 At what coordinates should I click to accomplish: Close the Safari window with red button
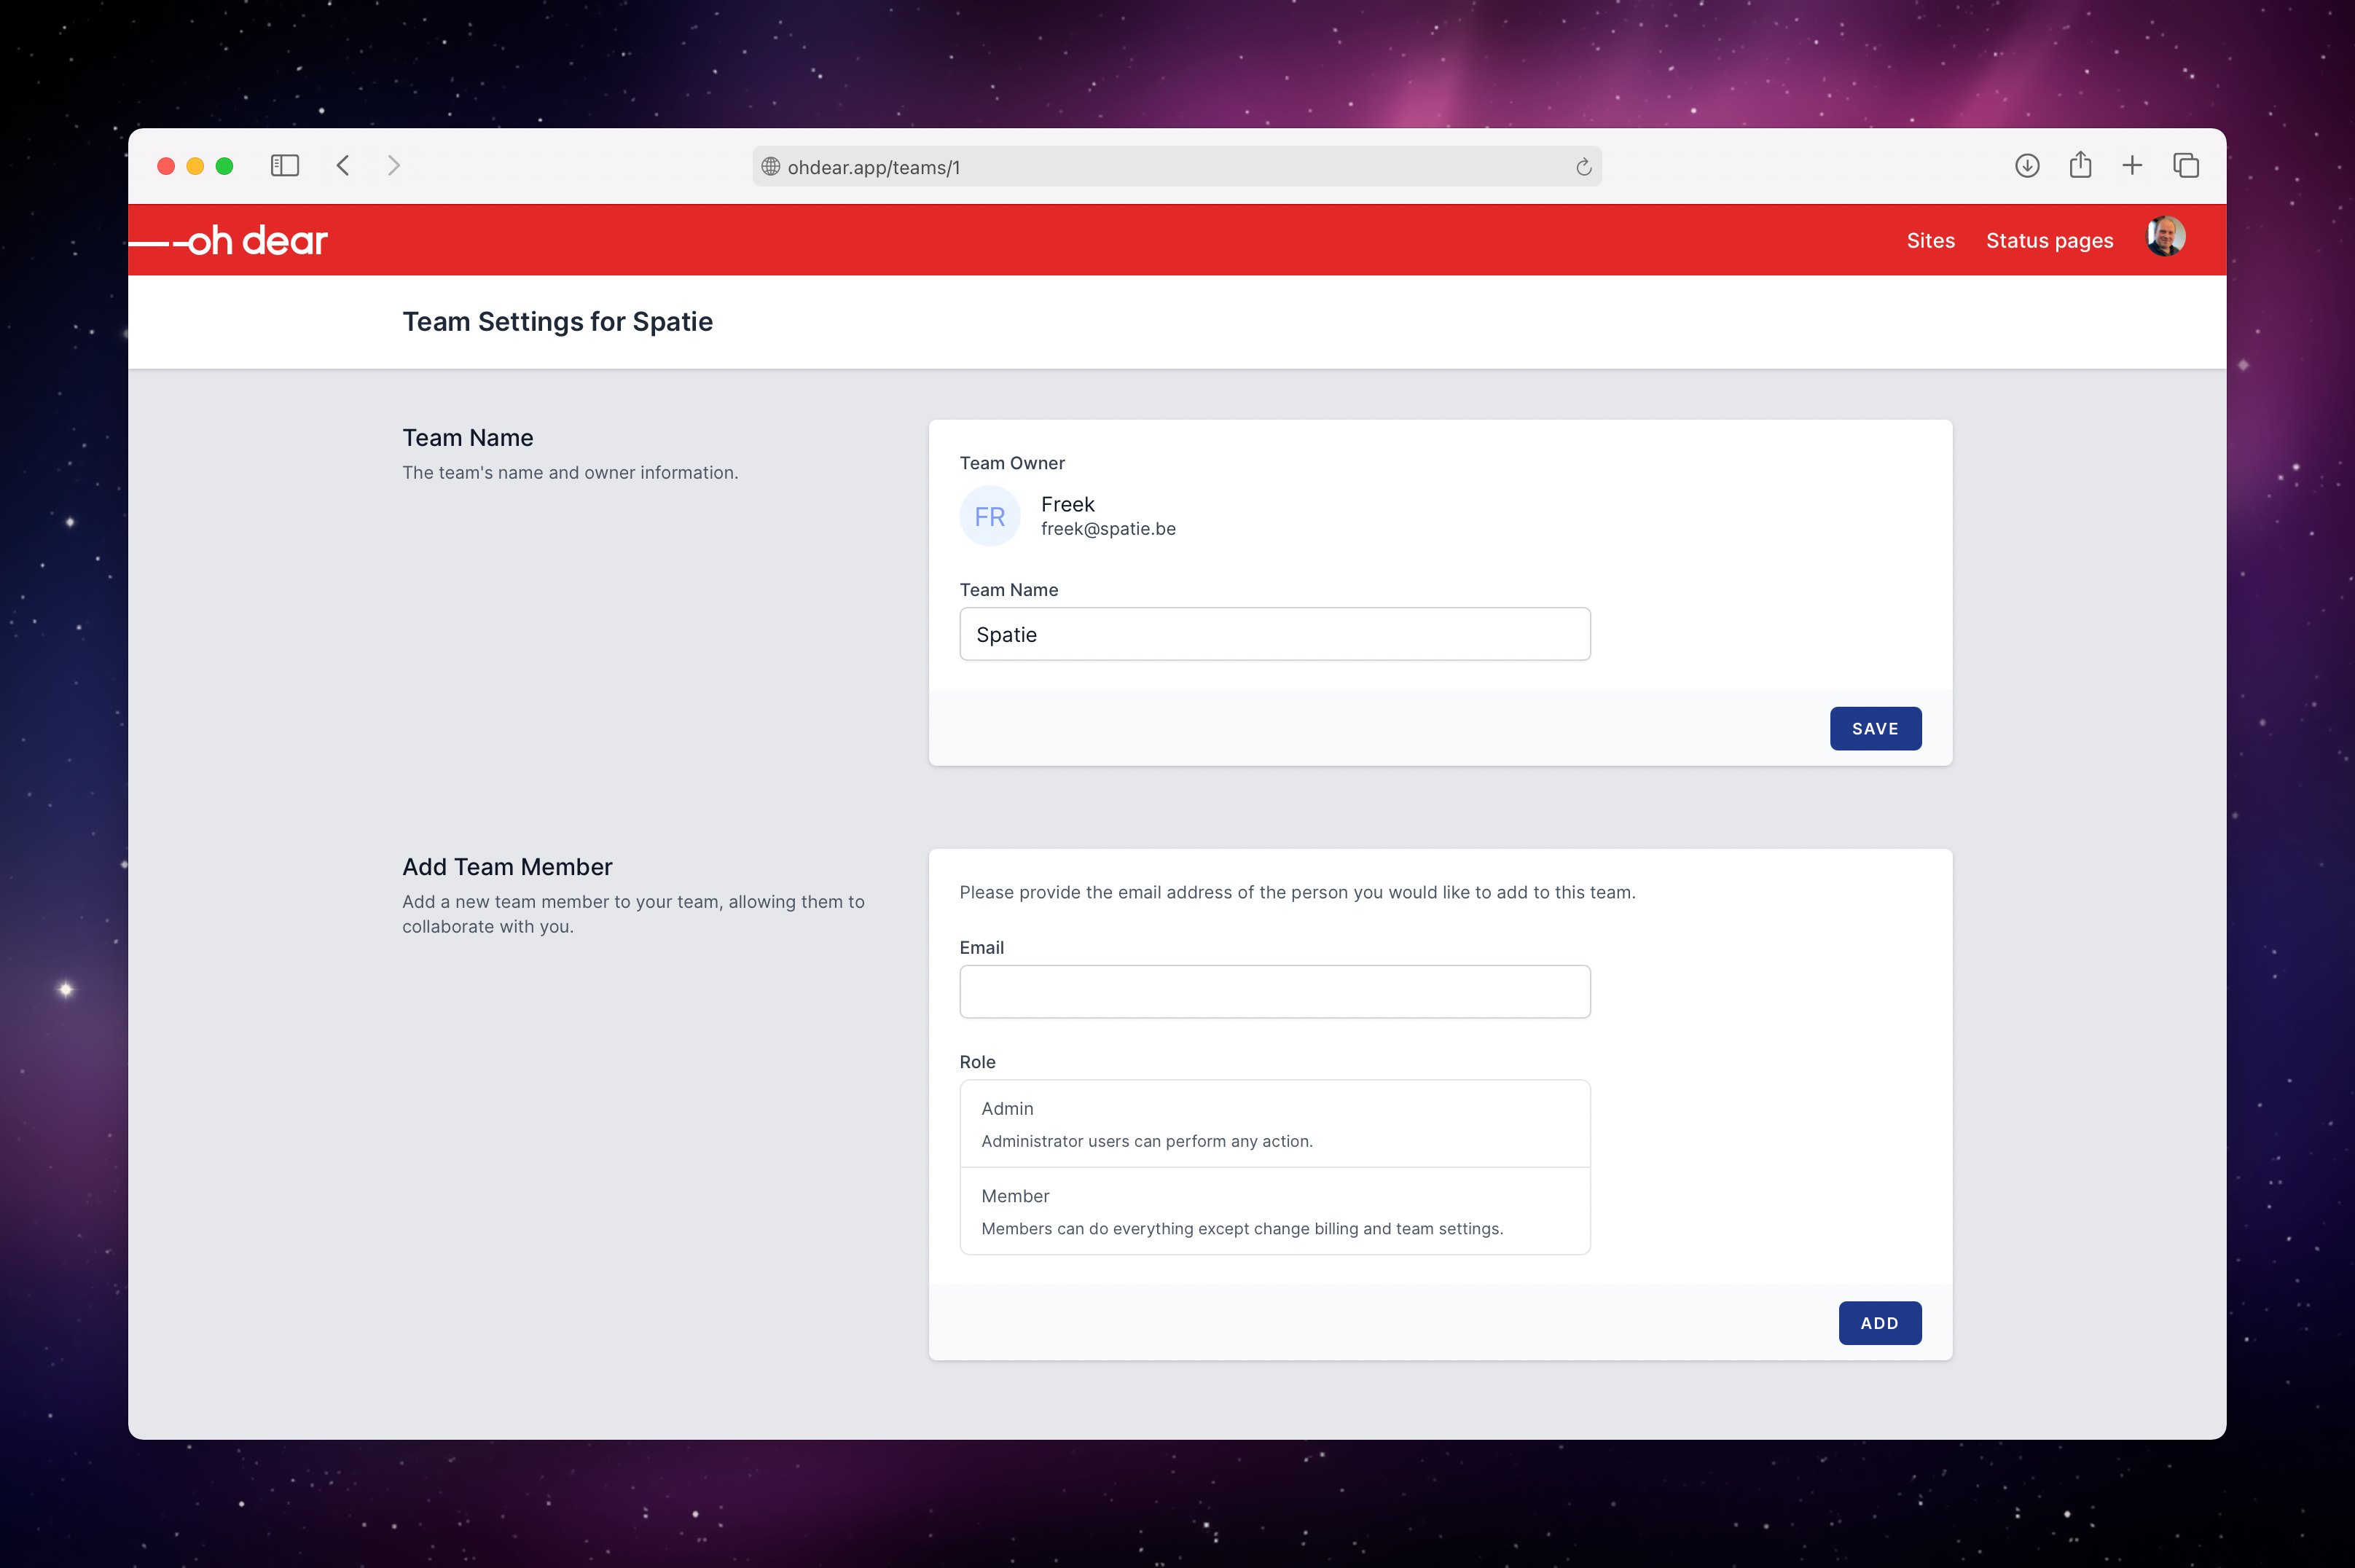(x=166, y=166)
